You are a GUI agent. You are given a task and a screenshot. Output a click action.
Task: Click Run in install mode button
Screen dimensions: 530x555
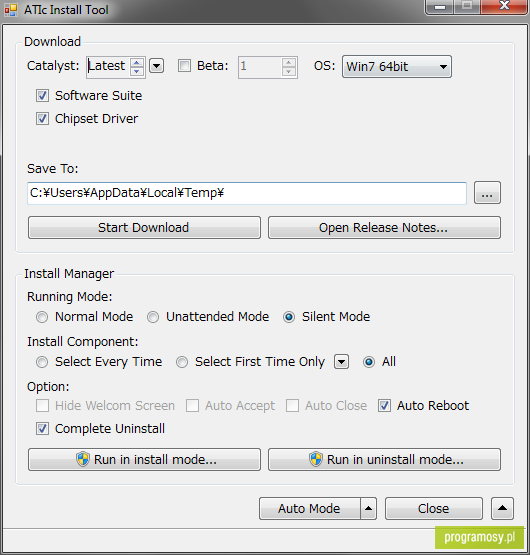click(x=144, y=459)
